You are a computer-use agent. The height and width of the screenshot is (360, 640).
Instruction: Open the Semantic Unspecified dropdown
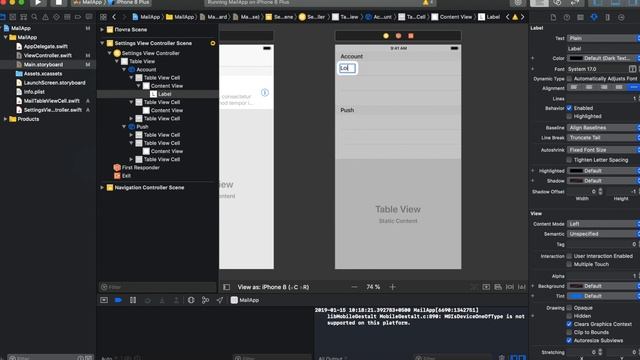click(x=603, y=234)
